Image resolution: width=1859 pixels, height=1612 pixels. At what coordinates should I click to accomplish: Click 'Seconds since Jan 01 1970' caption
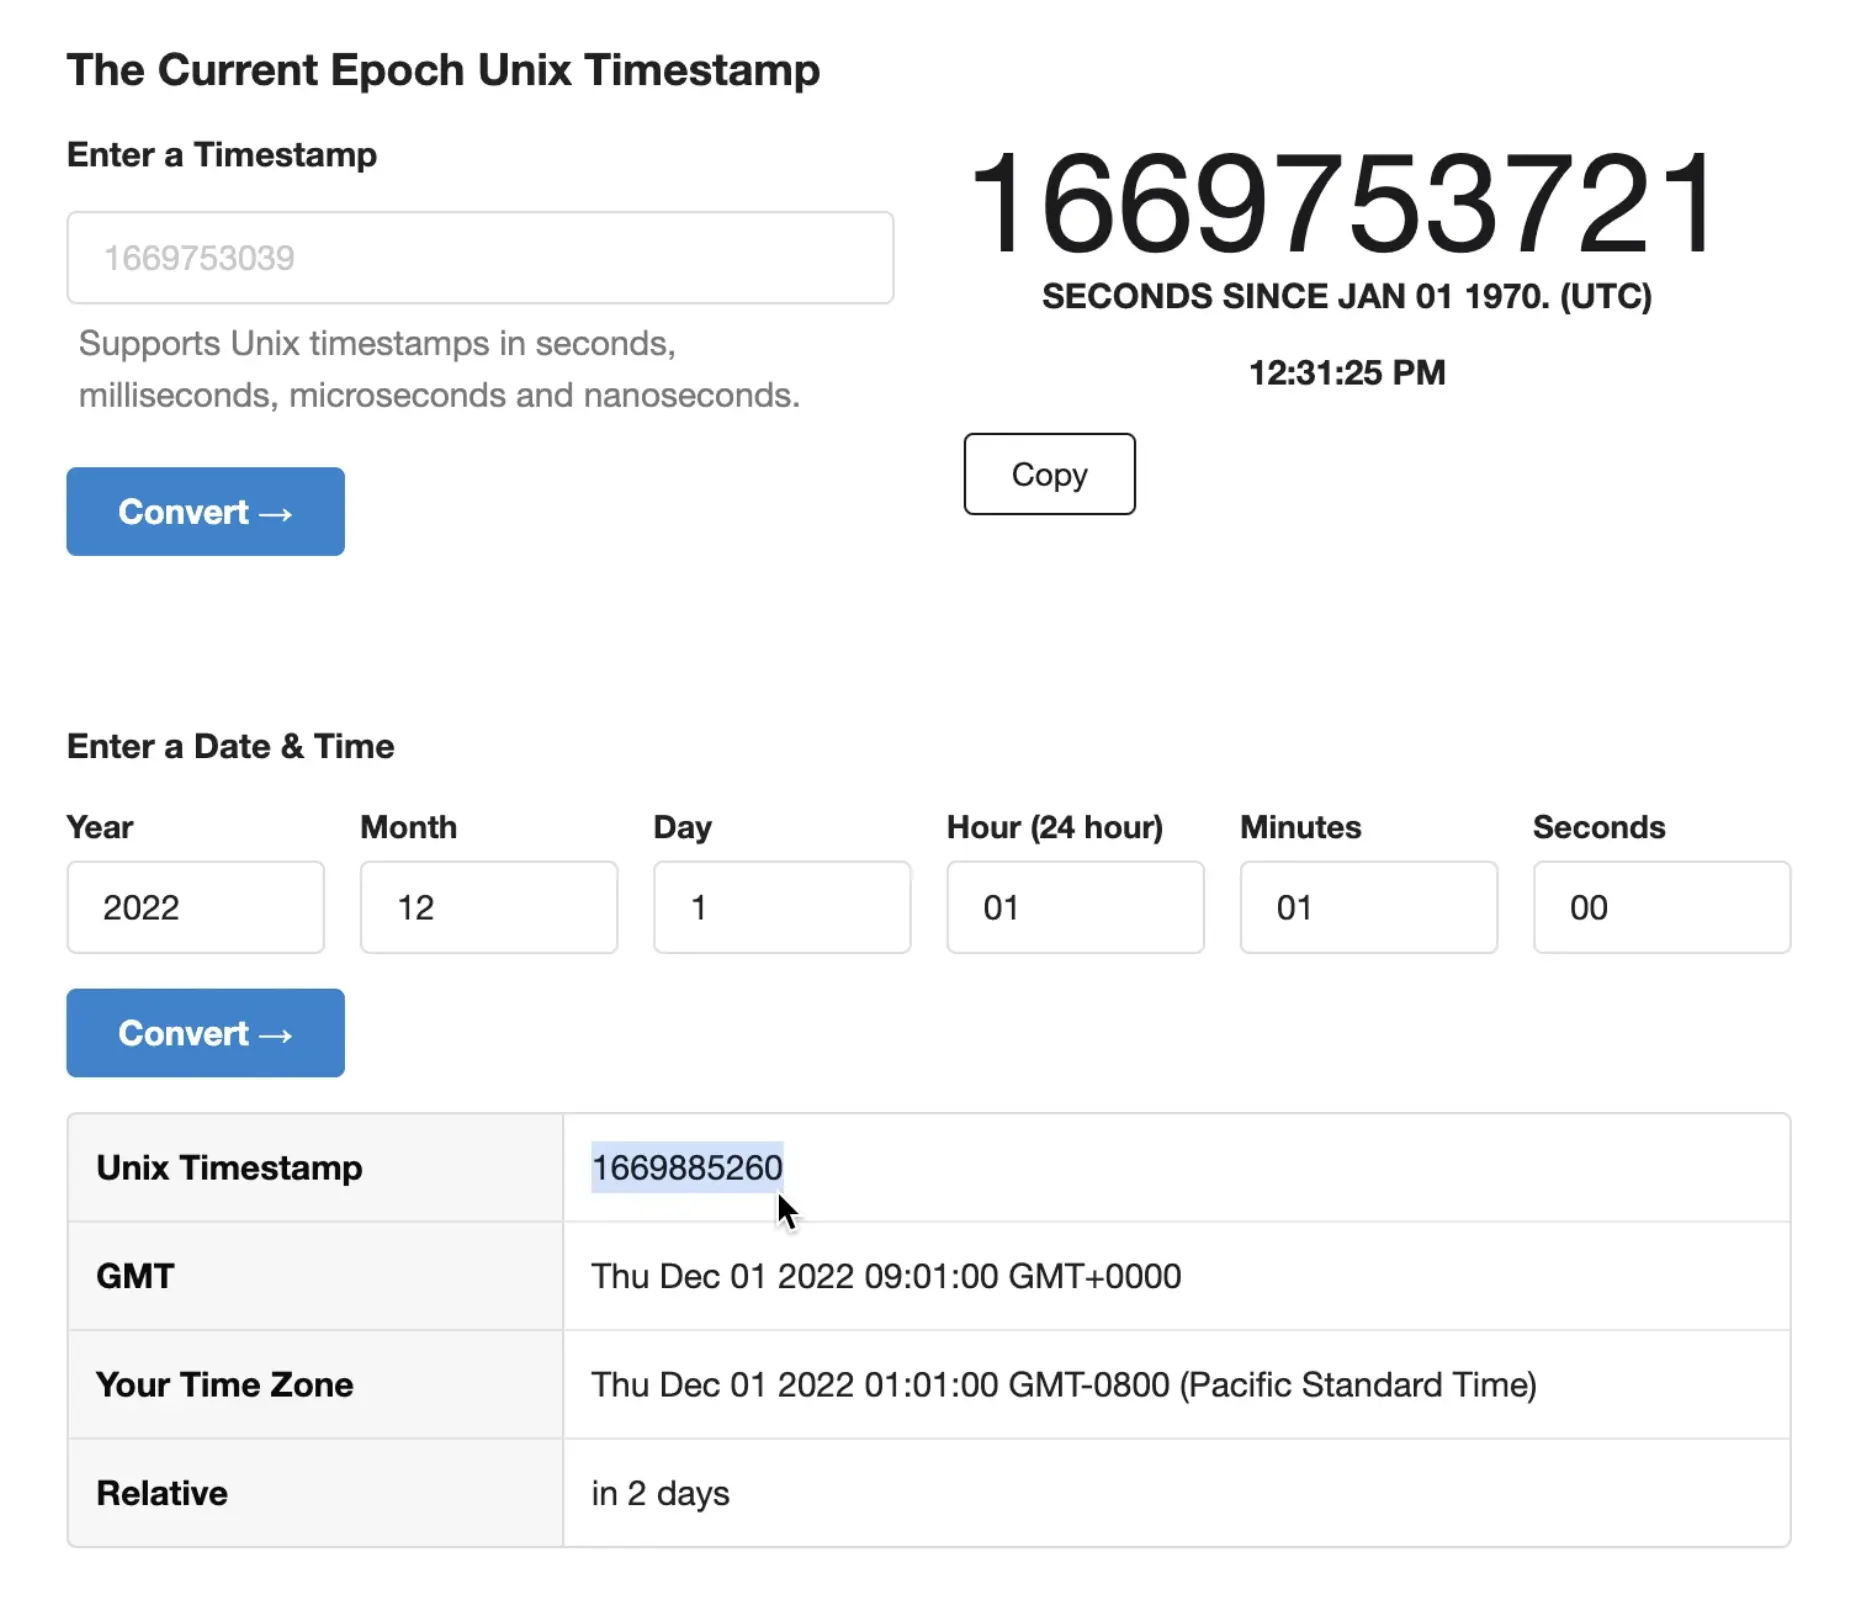point(1346,296)
